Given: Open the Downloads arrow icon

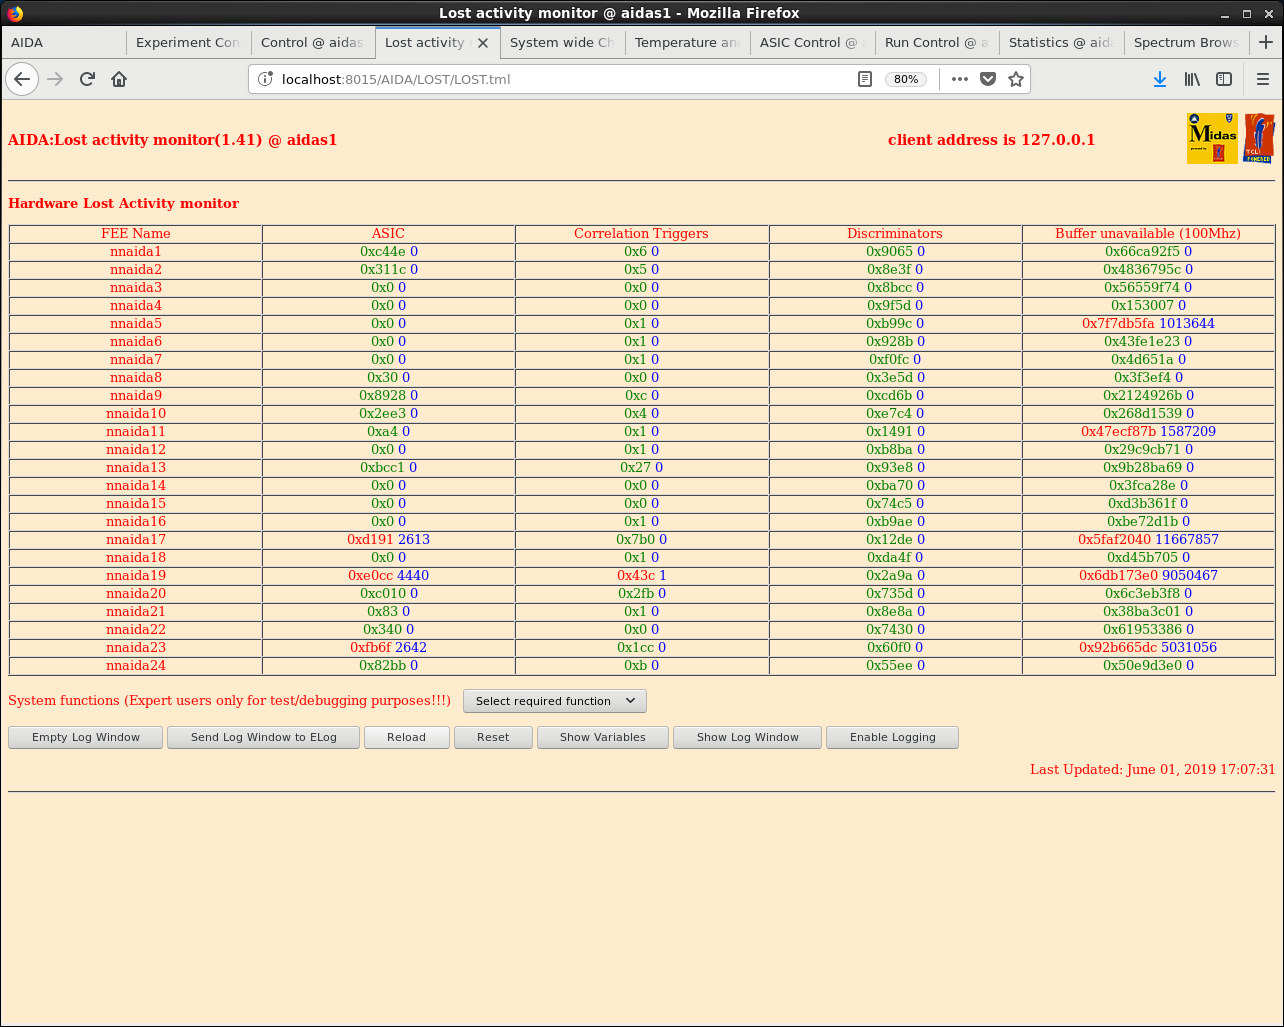Looking at the screenshot, I should (1160, 79).
